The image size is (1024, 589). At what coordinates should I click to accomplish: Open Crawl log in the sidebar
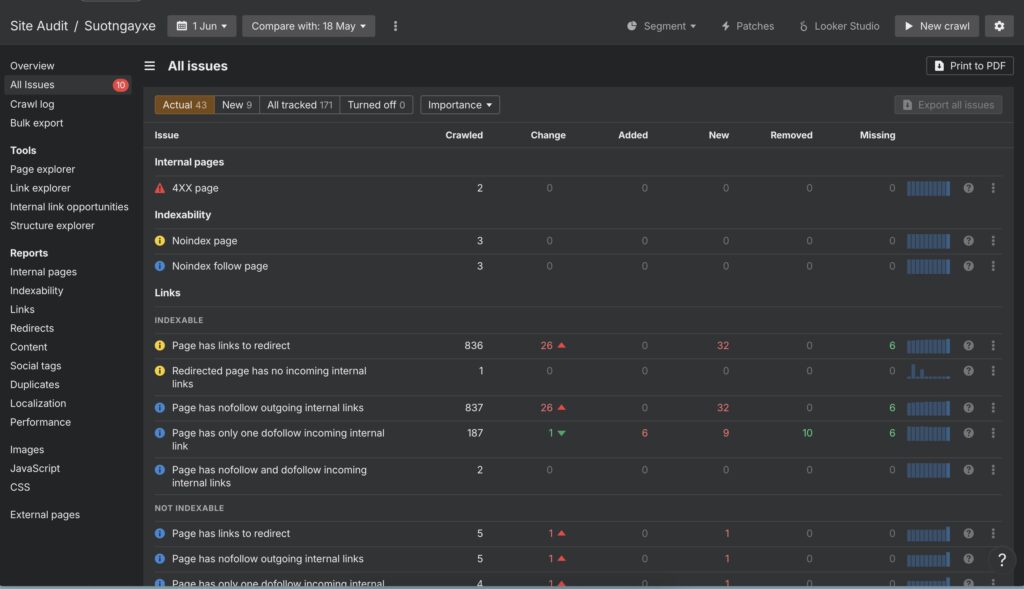click(32, 104)
